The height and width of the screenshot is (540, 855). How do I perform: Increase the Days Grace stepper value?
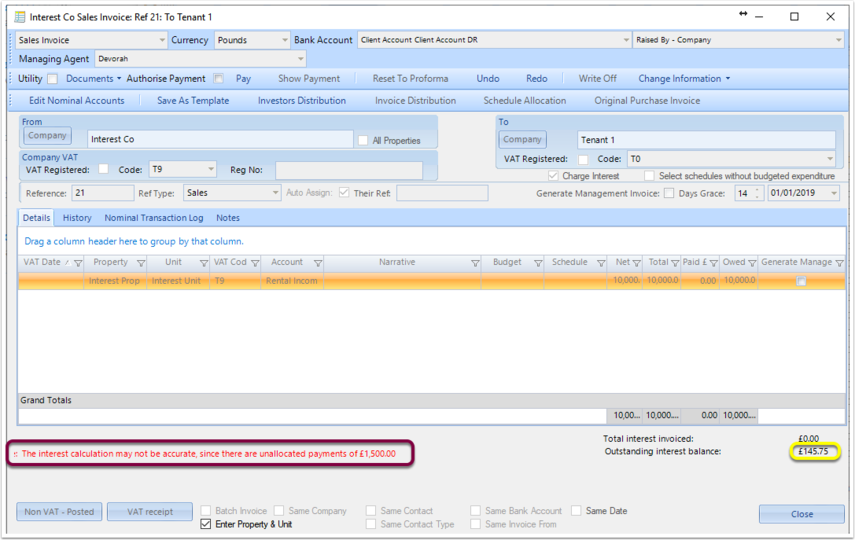(x=757, y=190)
